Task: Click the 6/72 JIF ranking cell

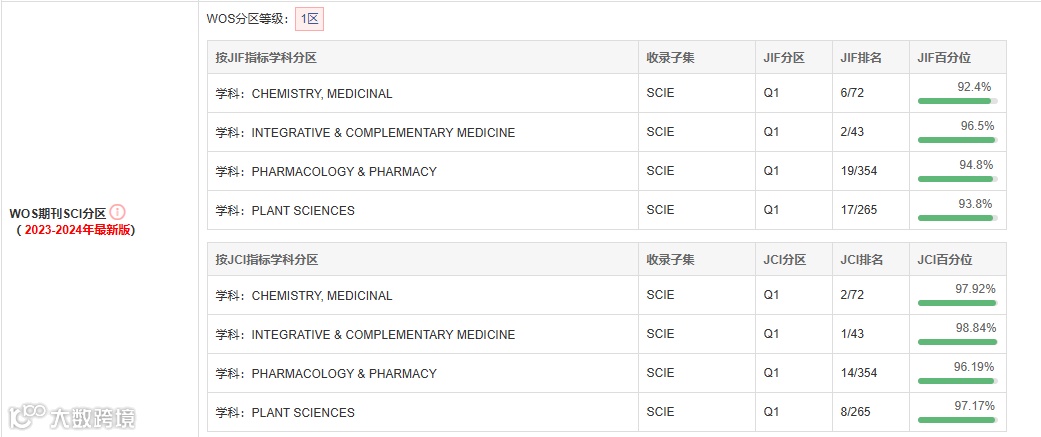Action: (x=852, y=93)
